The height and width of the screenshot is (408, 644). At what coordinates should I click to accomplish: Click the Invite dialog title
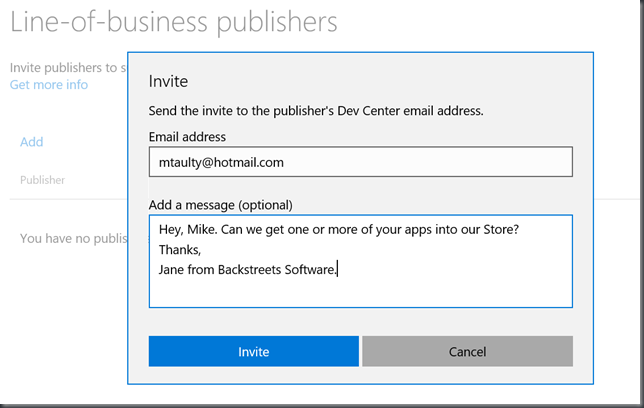tap(168, 81)
